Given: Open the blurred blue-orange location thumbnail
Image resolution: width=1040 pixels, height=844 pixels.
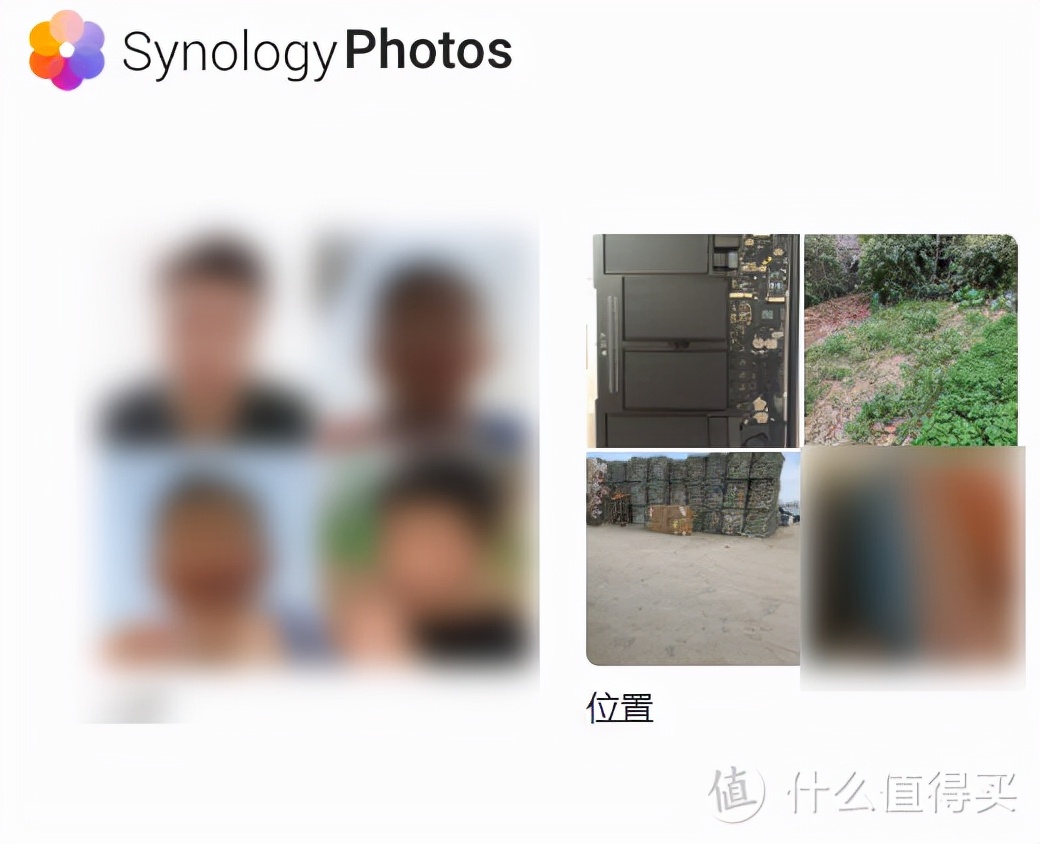Looking at the screenshot, I should tap(913, 568).
